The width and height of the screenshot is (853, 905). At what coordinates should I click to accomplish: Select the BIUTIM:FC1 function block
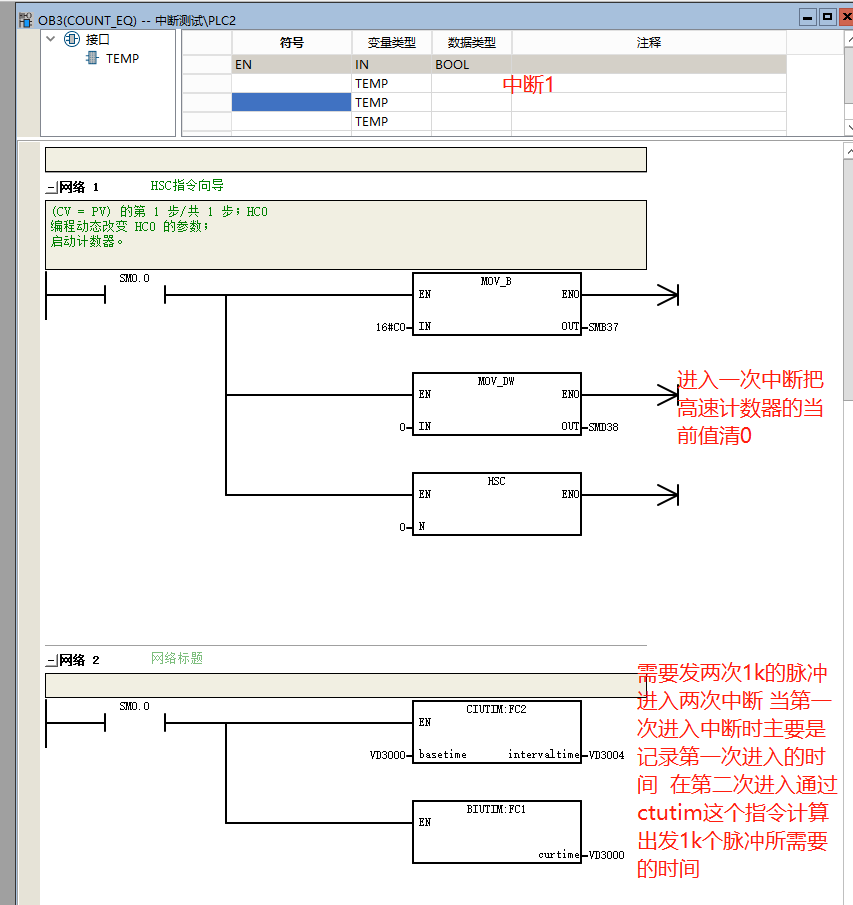point(497,832)
